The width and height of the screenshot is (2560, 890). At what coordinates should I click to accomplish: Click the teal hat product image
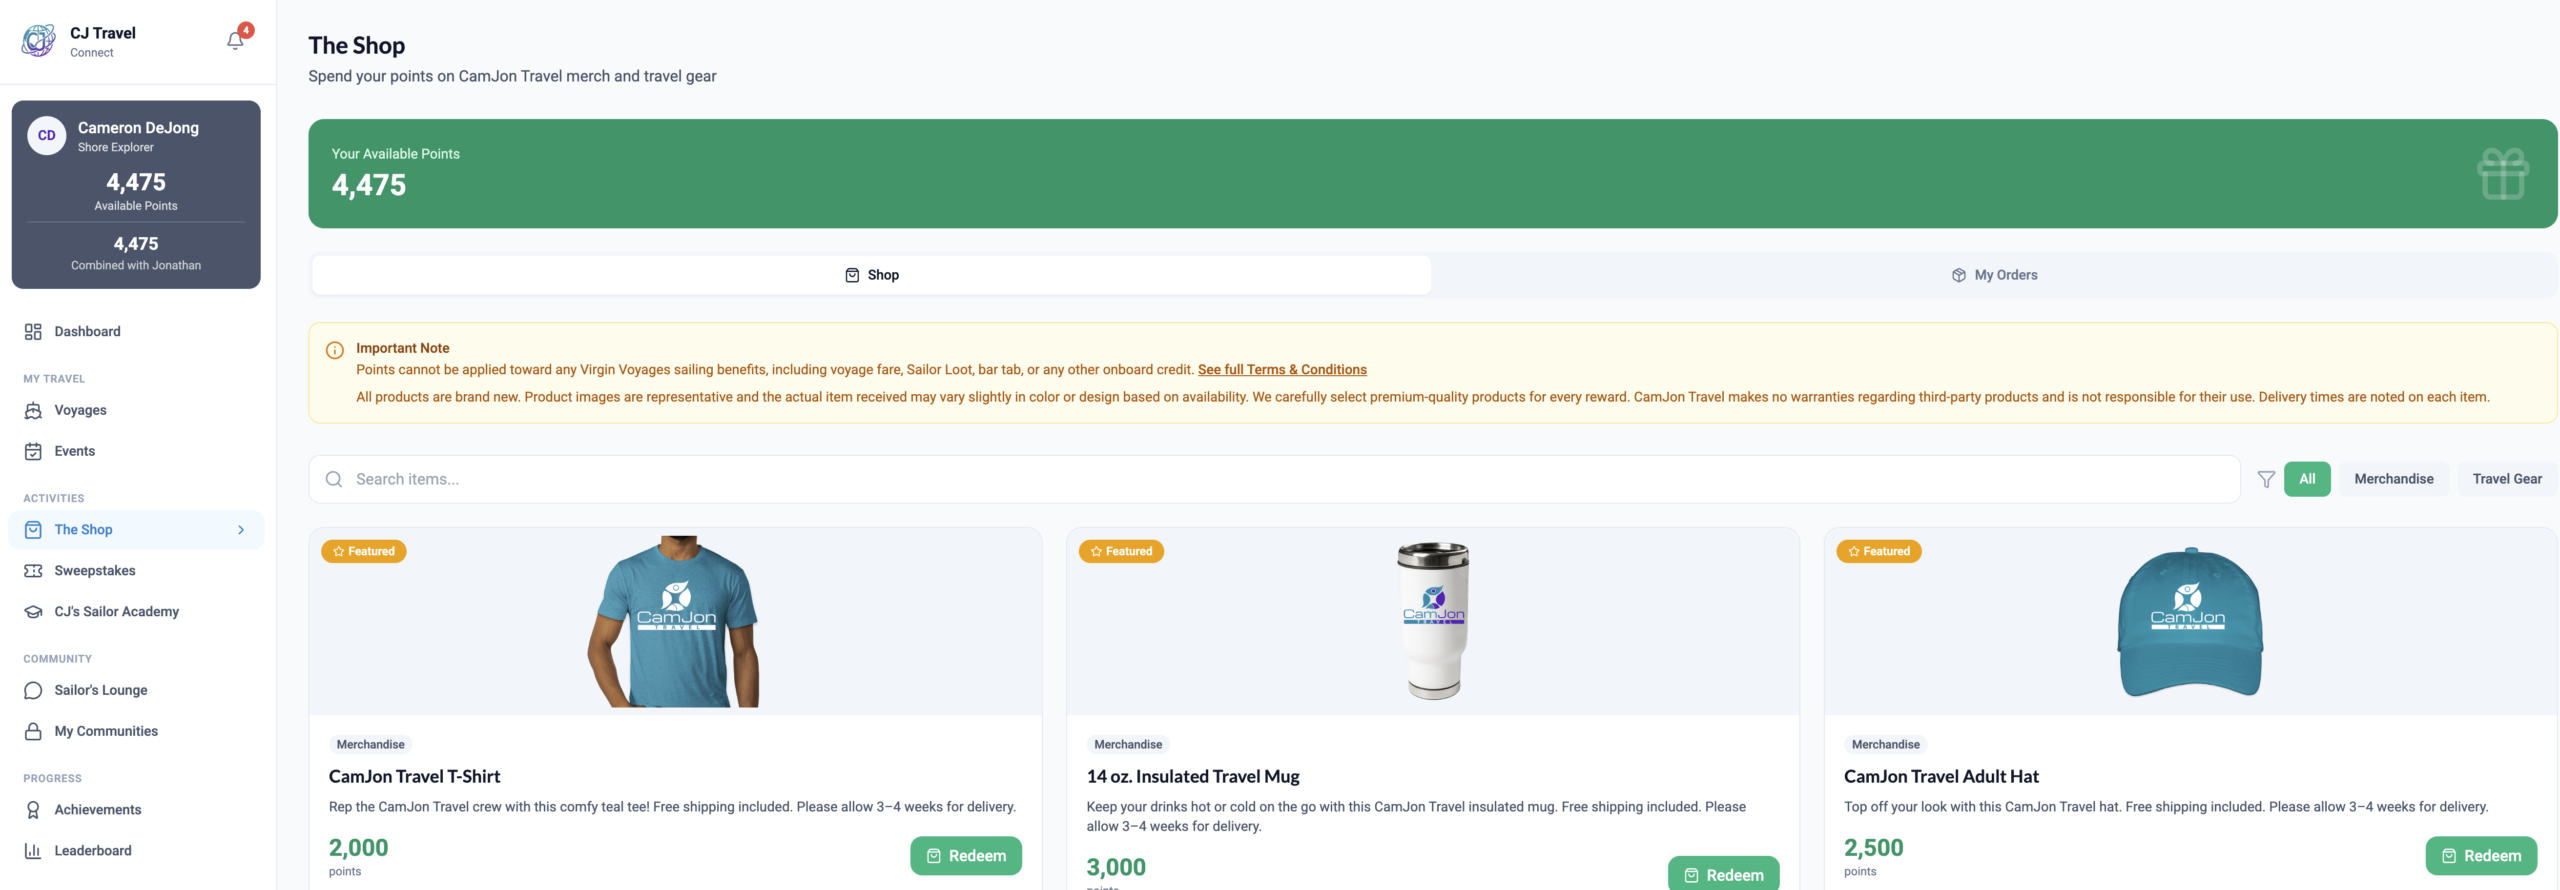(x=2190, y=622)
